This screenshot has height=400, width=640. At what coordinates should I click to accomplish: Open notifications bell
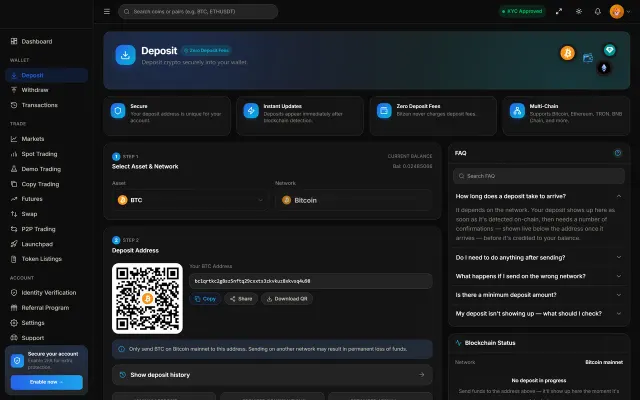598,11
